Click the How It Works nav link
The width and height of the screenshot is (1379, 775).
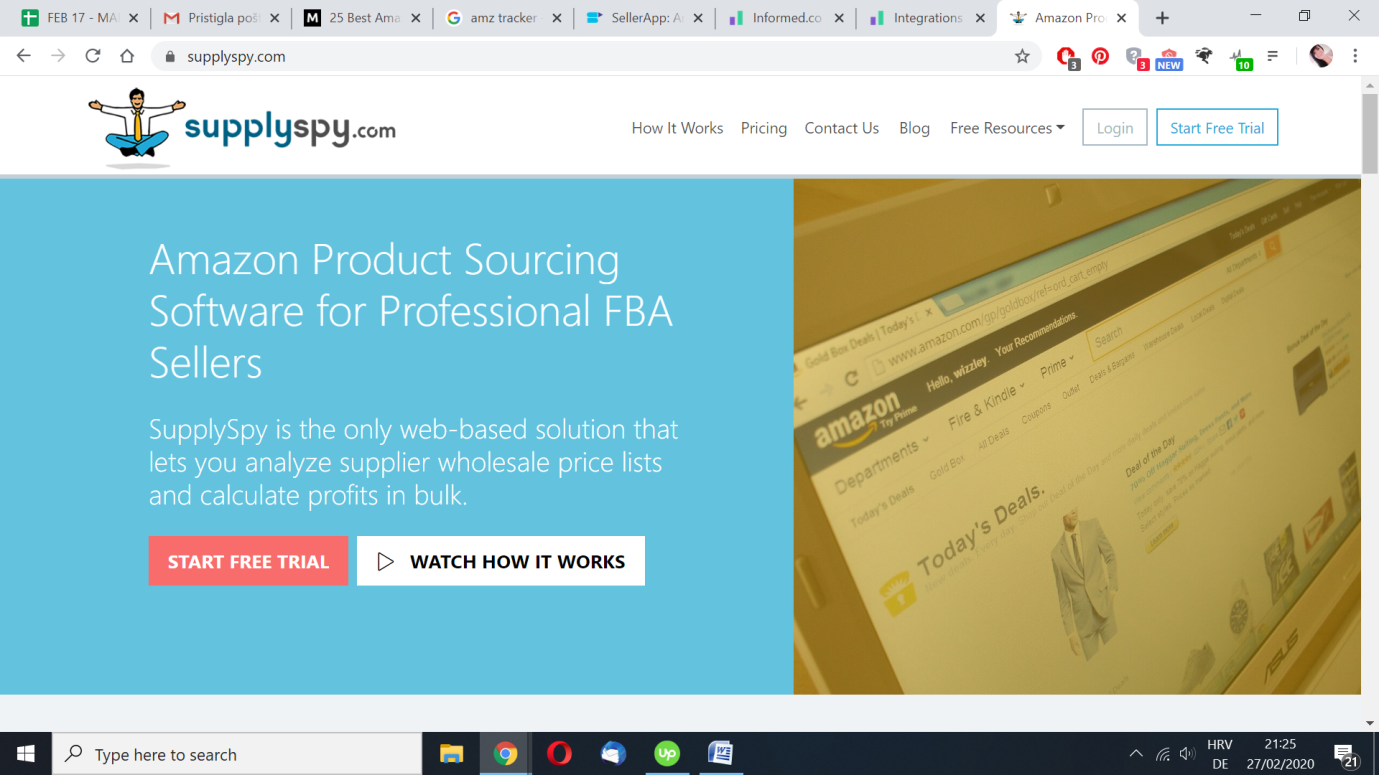677,128
